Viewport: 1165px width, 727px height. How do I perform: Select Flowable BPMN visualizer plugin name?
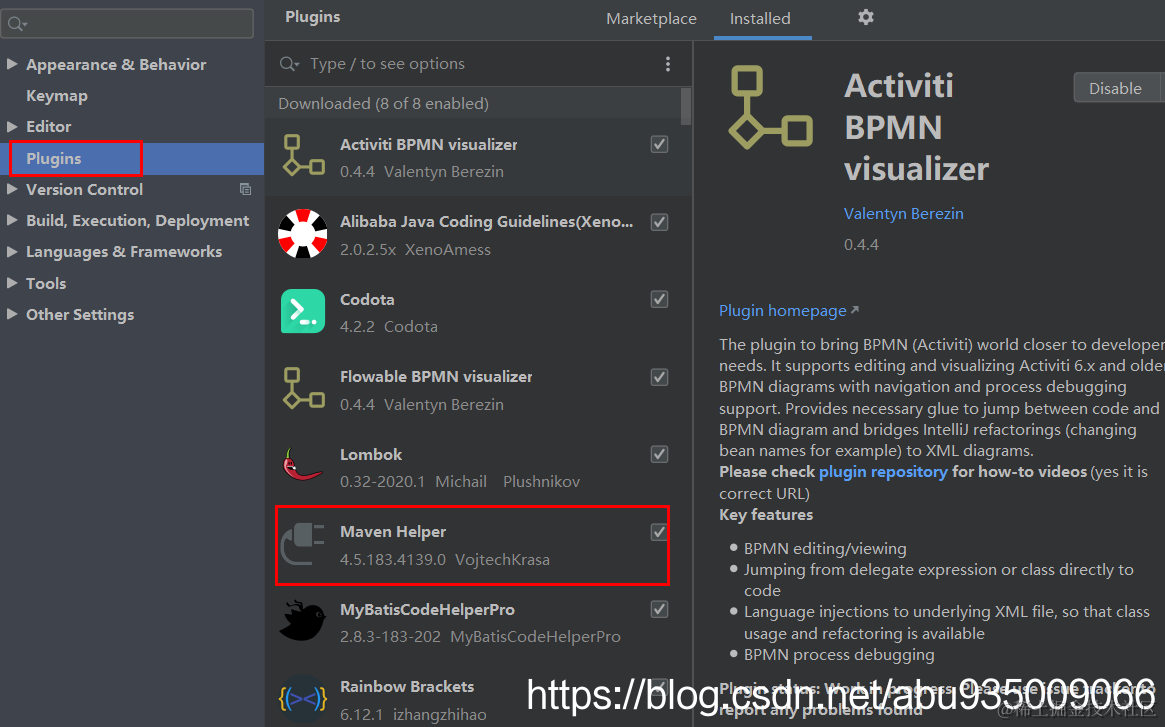436,377
